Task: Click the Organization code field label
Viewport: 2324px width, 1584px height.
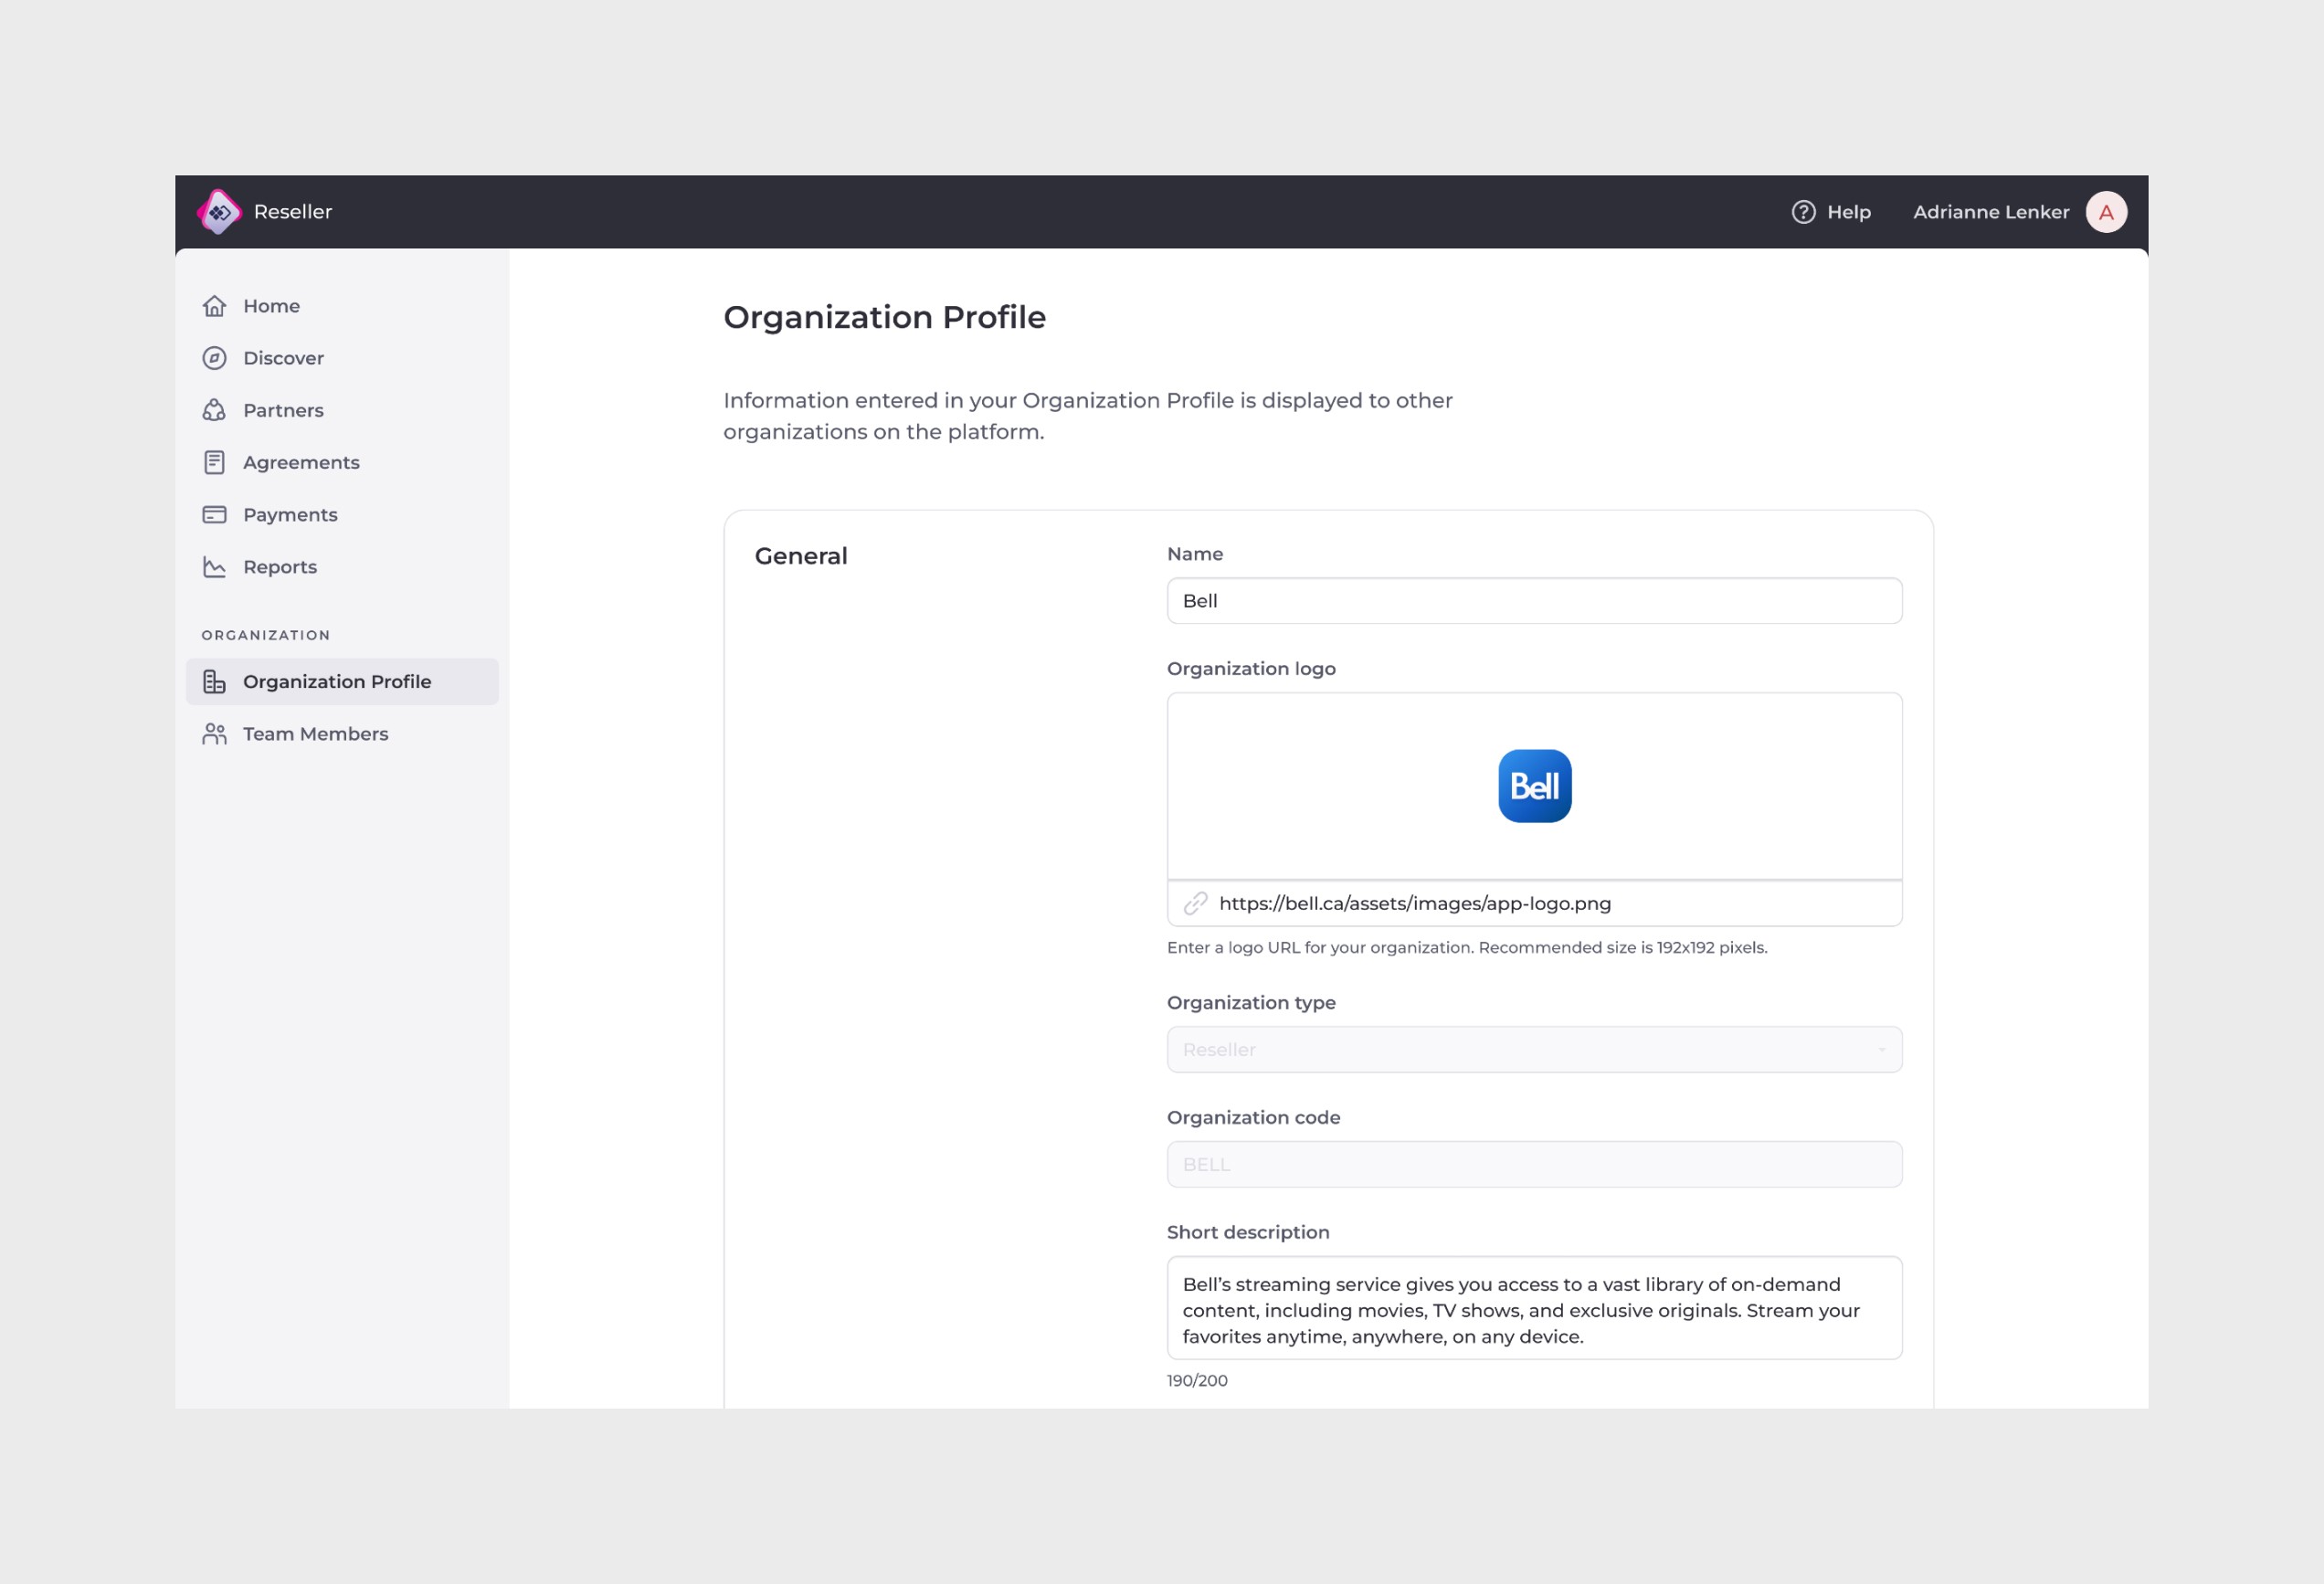Action: pos(1253,1118)
